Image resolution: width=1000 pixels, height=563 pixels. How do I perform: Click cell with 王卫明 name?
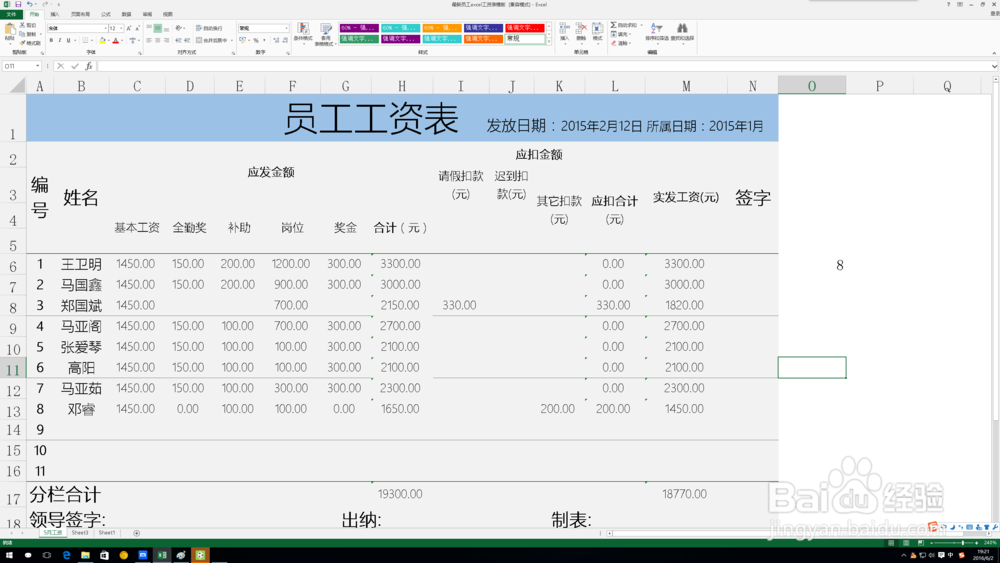(81, 264)
